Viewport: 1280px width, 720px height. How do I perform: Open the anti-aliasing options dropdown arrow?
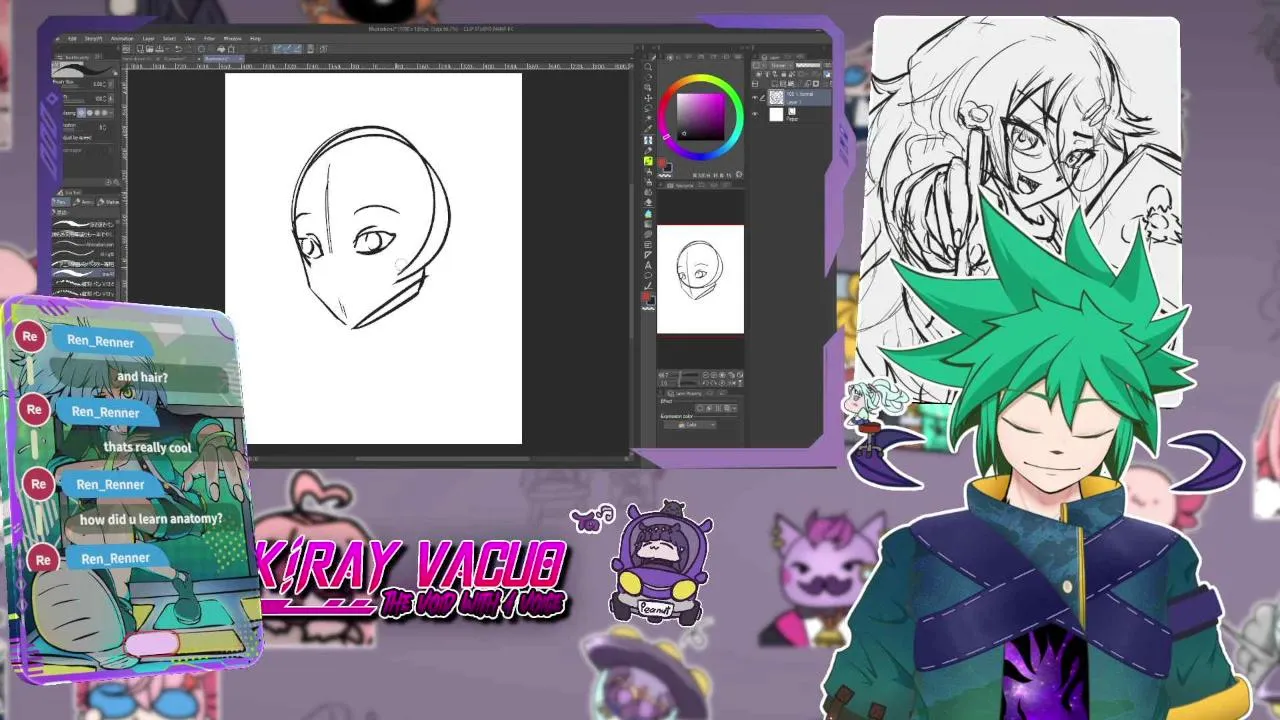coord(111,113)
